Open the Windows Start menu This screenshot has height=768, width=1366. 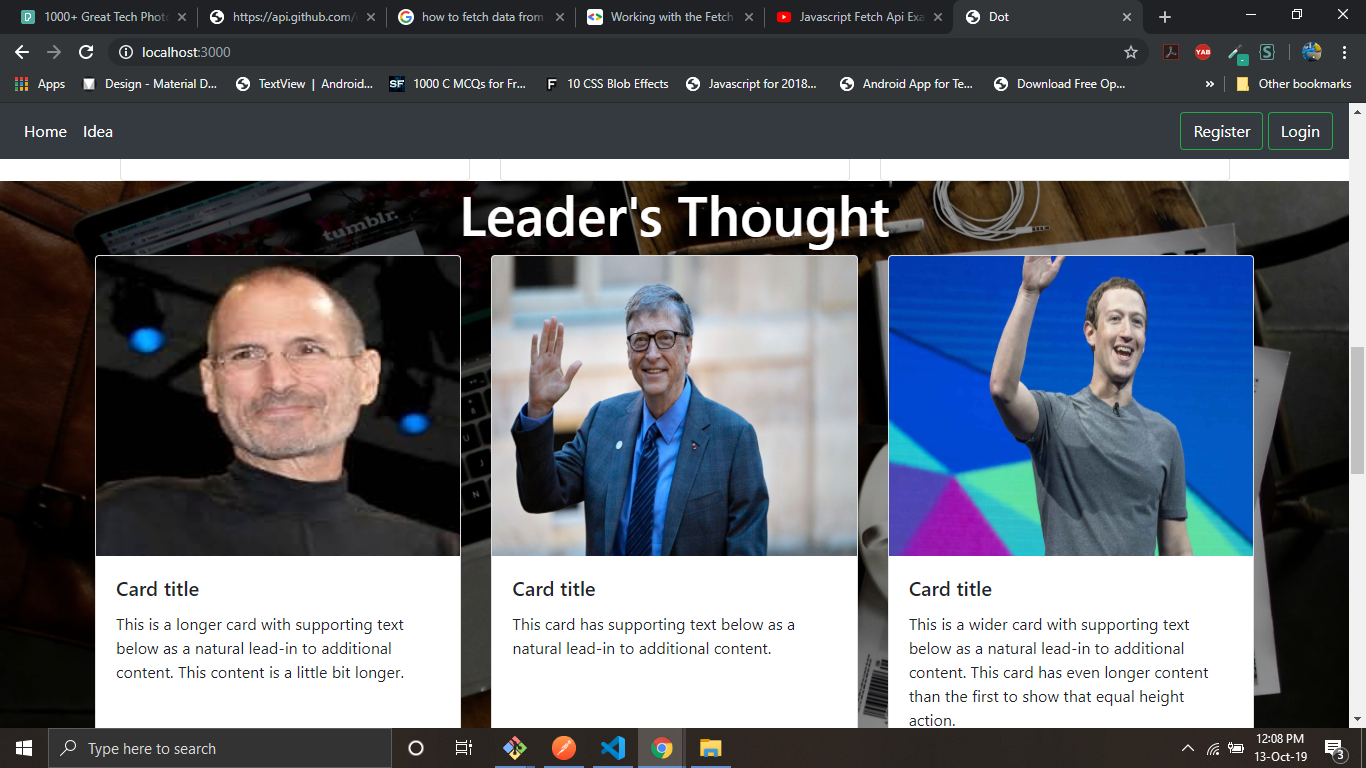pyautogui.click(x=24, y=748)
